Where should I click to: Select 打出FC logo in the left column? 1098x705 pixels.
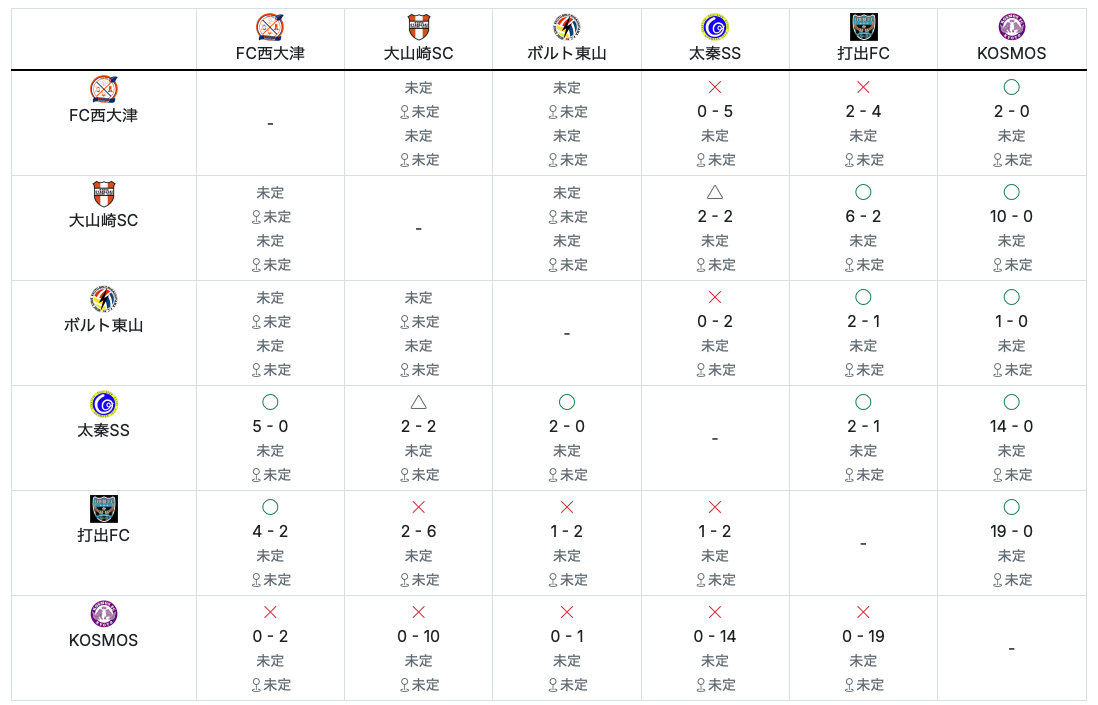pyautogui.click(x=104, y=509)
